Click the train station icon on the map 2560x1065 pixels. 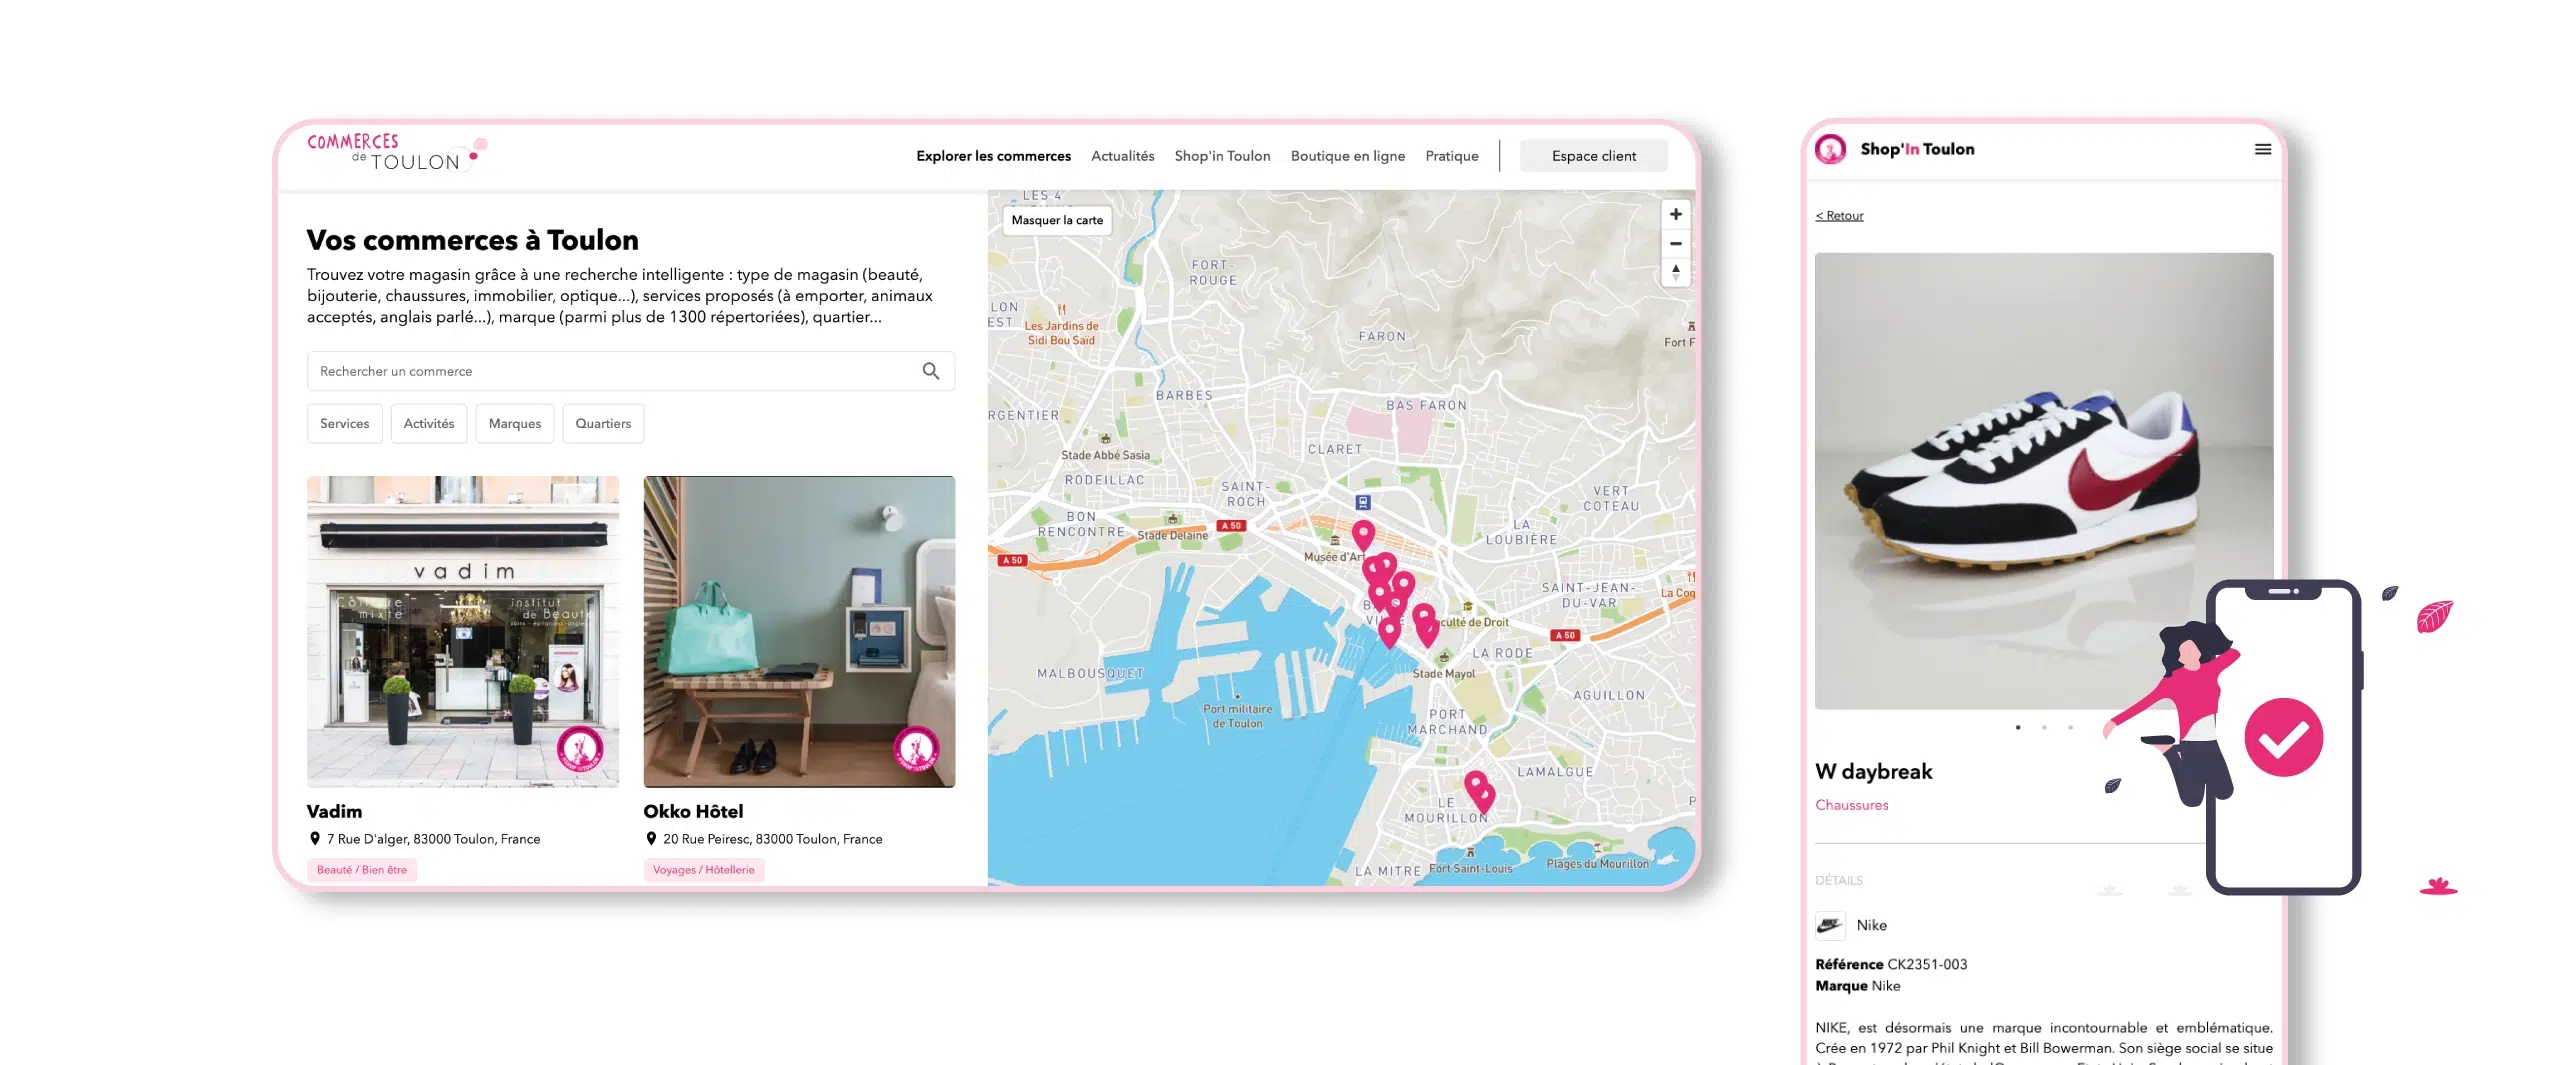(1362, 502)
